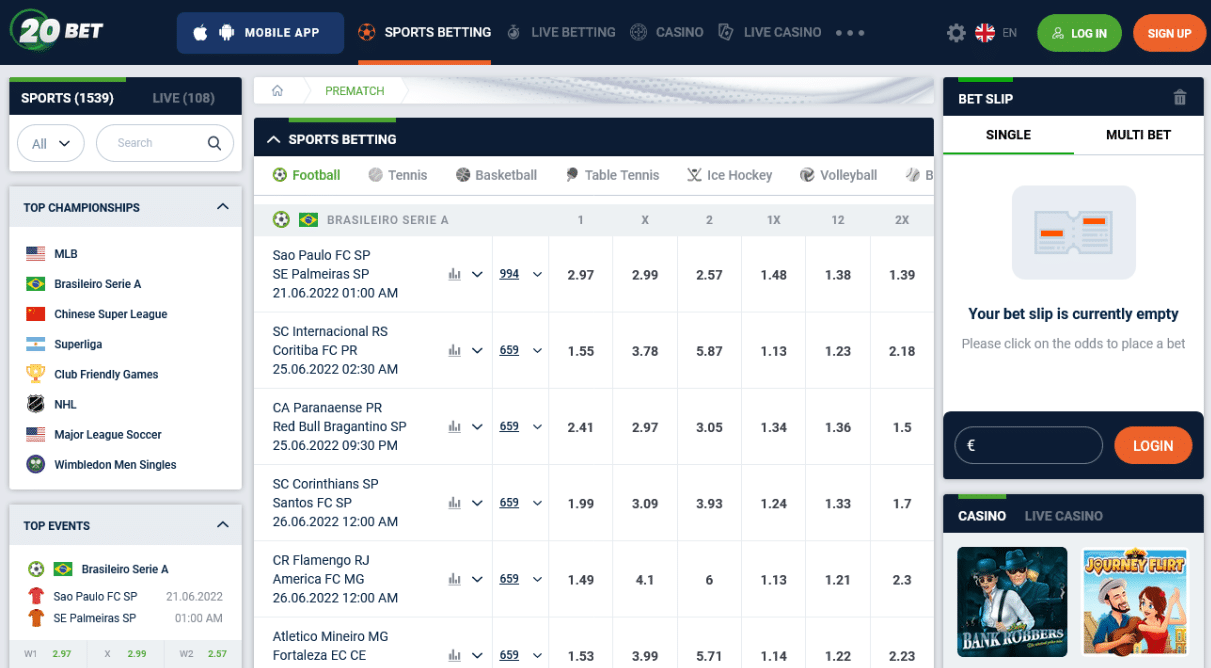The image size is (1211, 668).
Task: Click the Chinese Super League flag
Action: 36,314
